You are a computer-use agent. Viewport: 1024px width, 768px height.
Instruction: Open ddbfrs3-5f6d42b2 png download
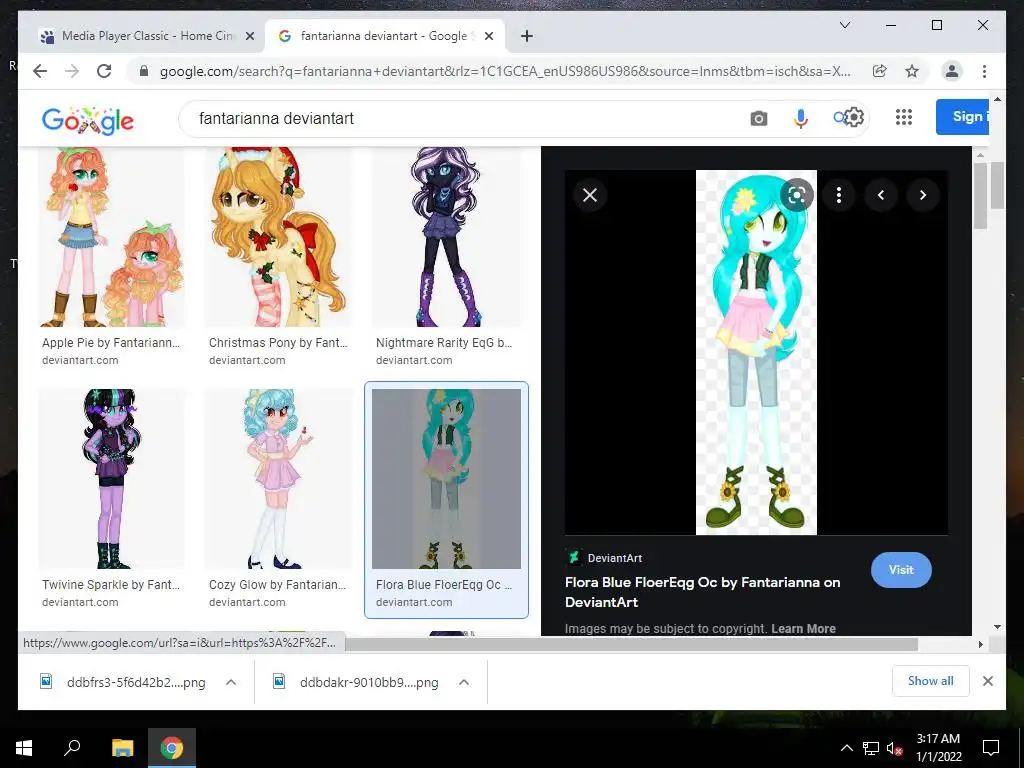pos(135,682)
